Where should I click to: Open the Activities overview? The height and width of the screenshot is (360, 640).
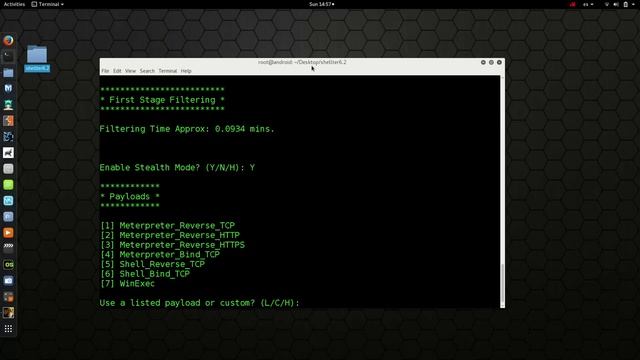[14, 4]
